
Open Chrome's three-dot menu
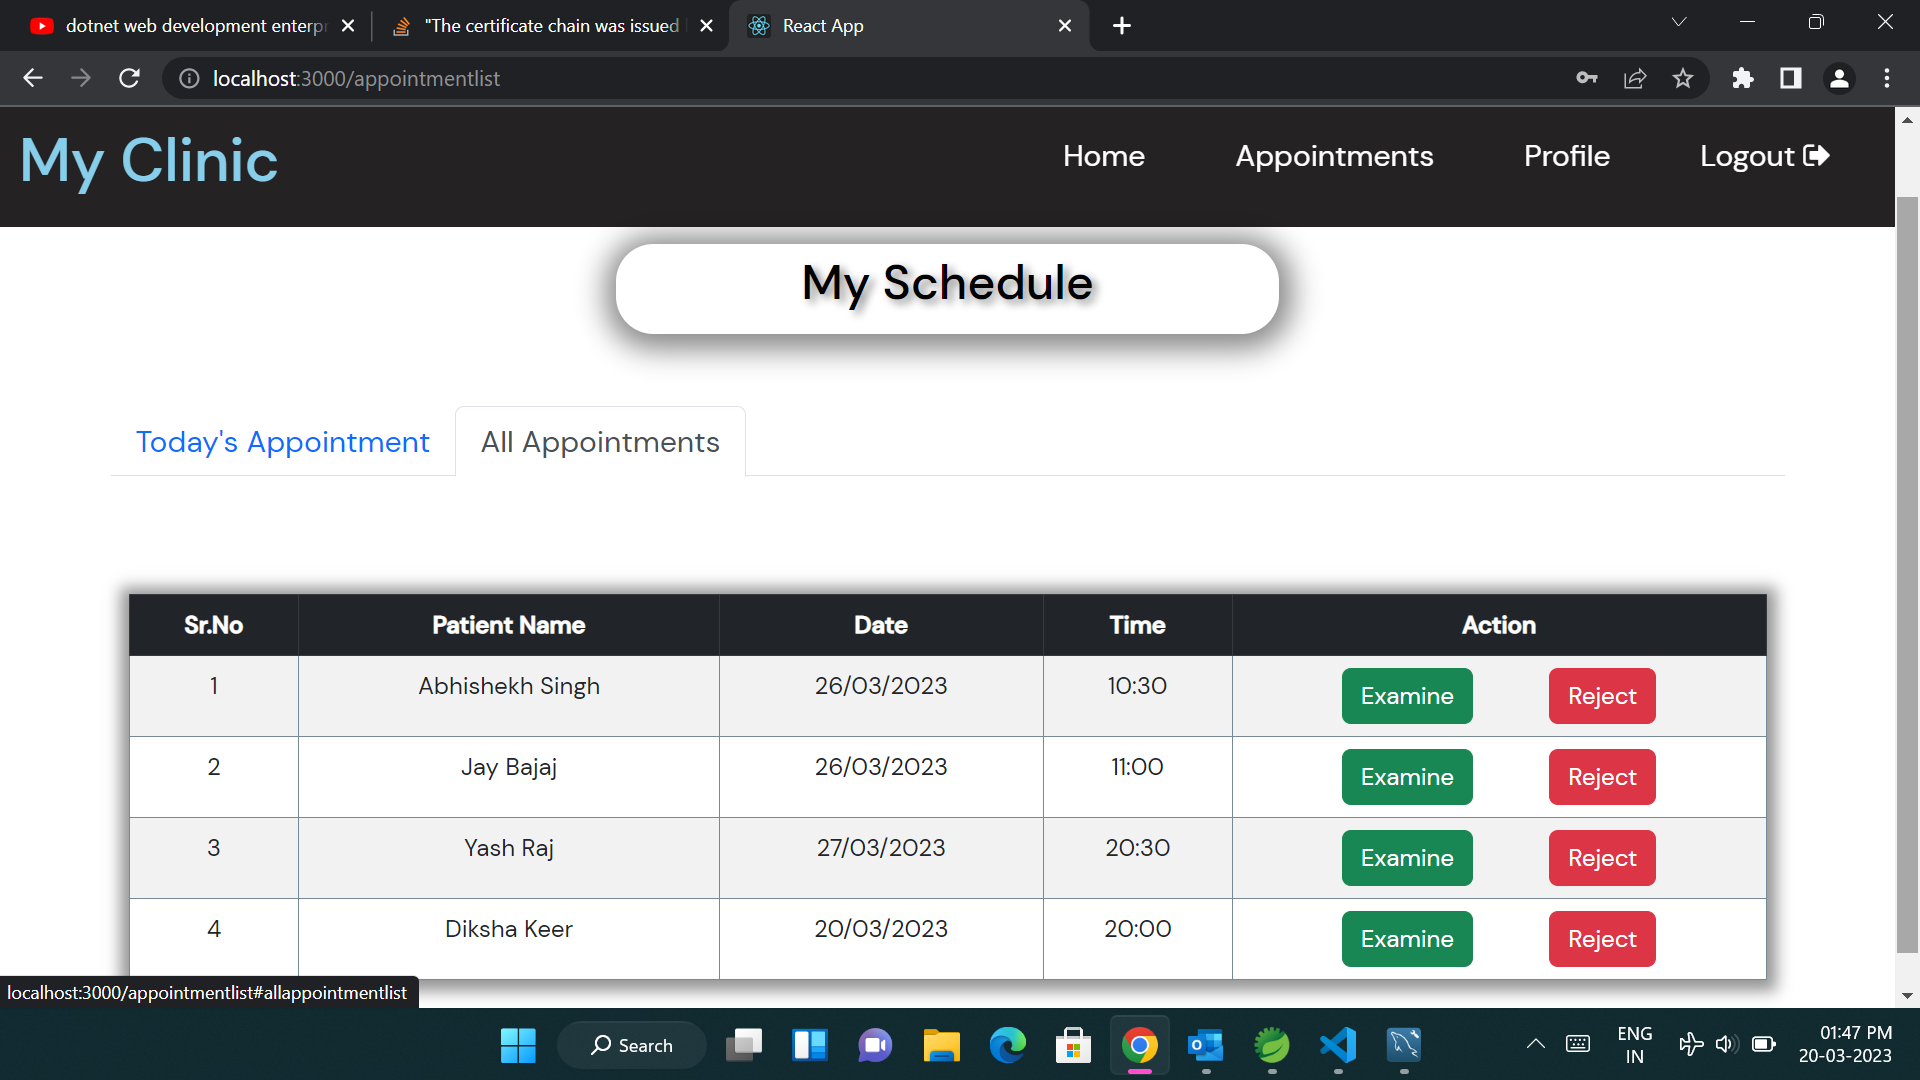(1887, 78)
